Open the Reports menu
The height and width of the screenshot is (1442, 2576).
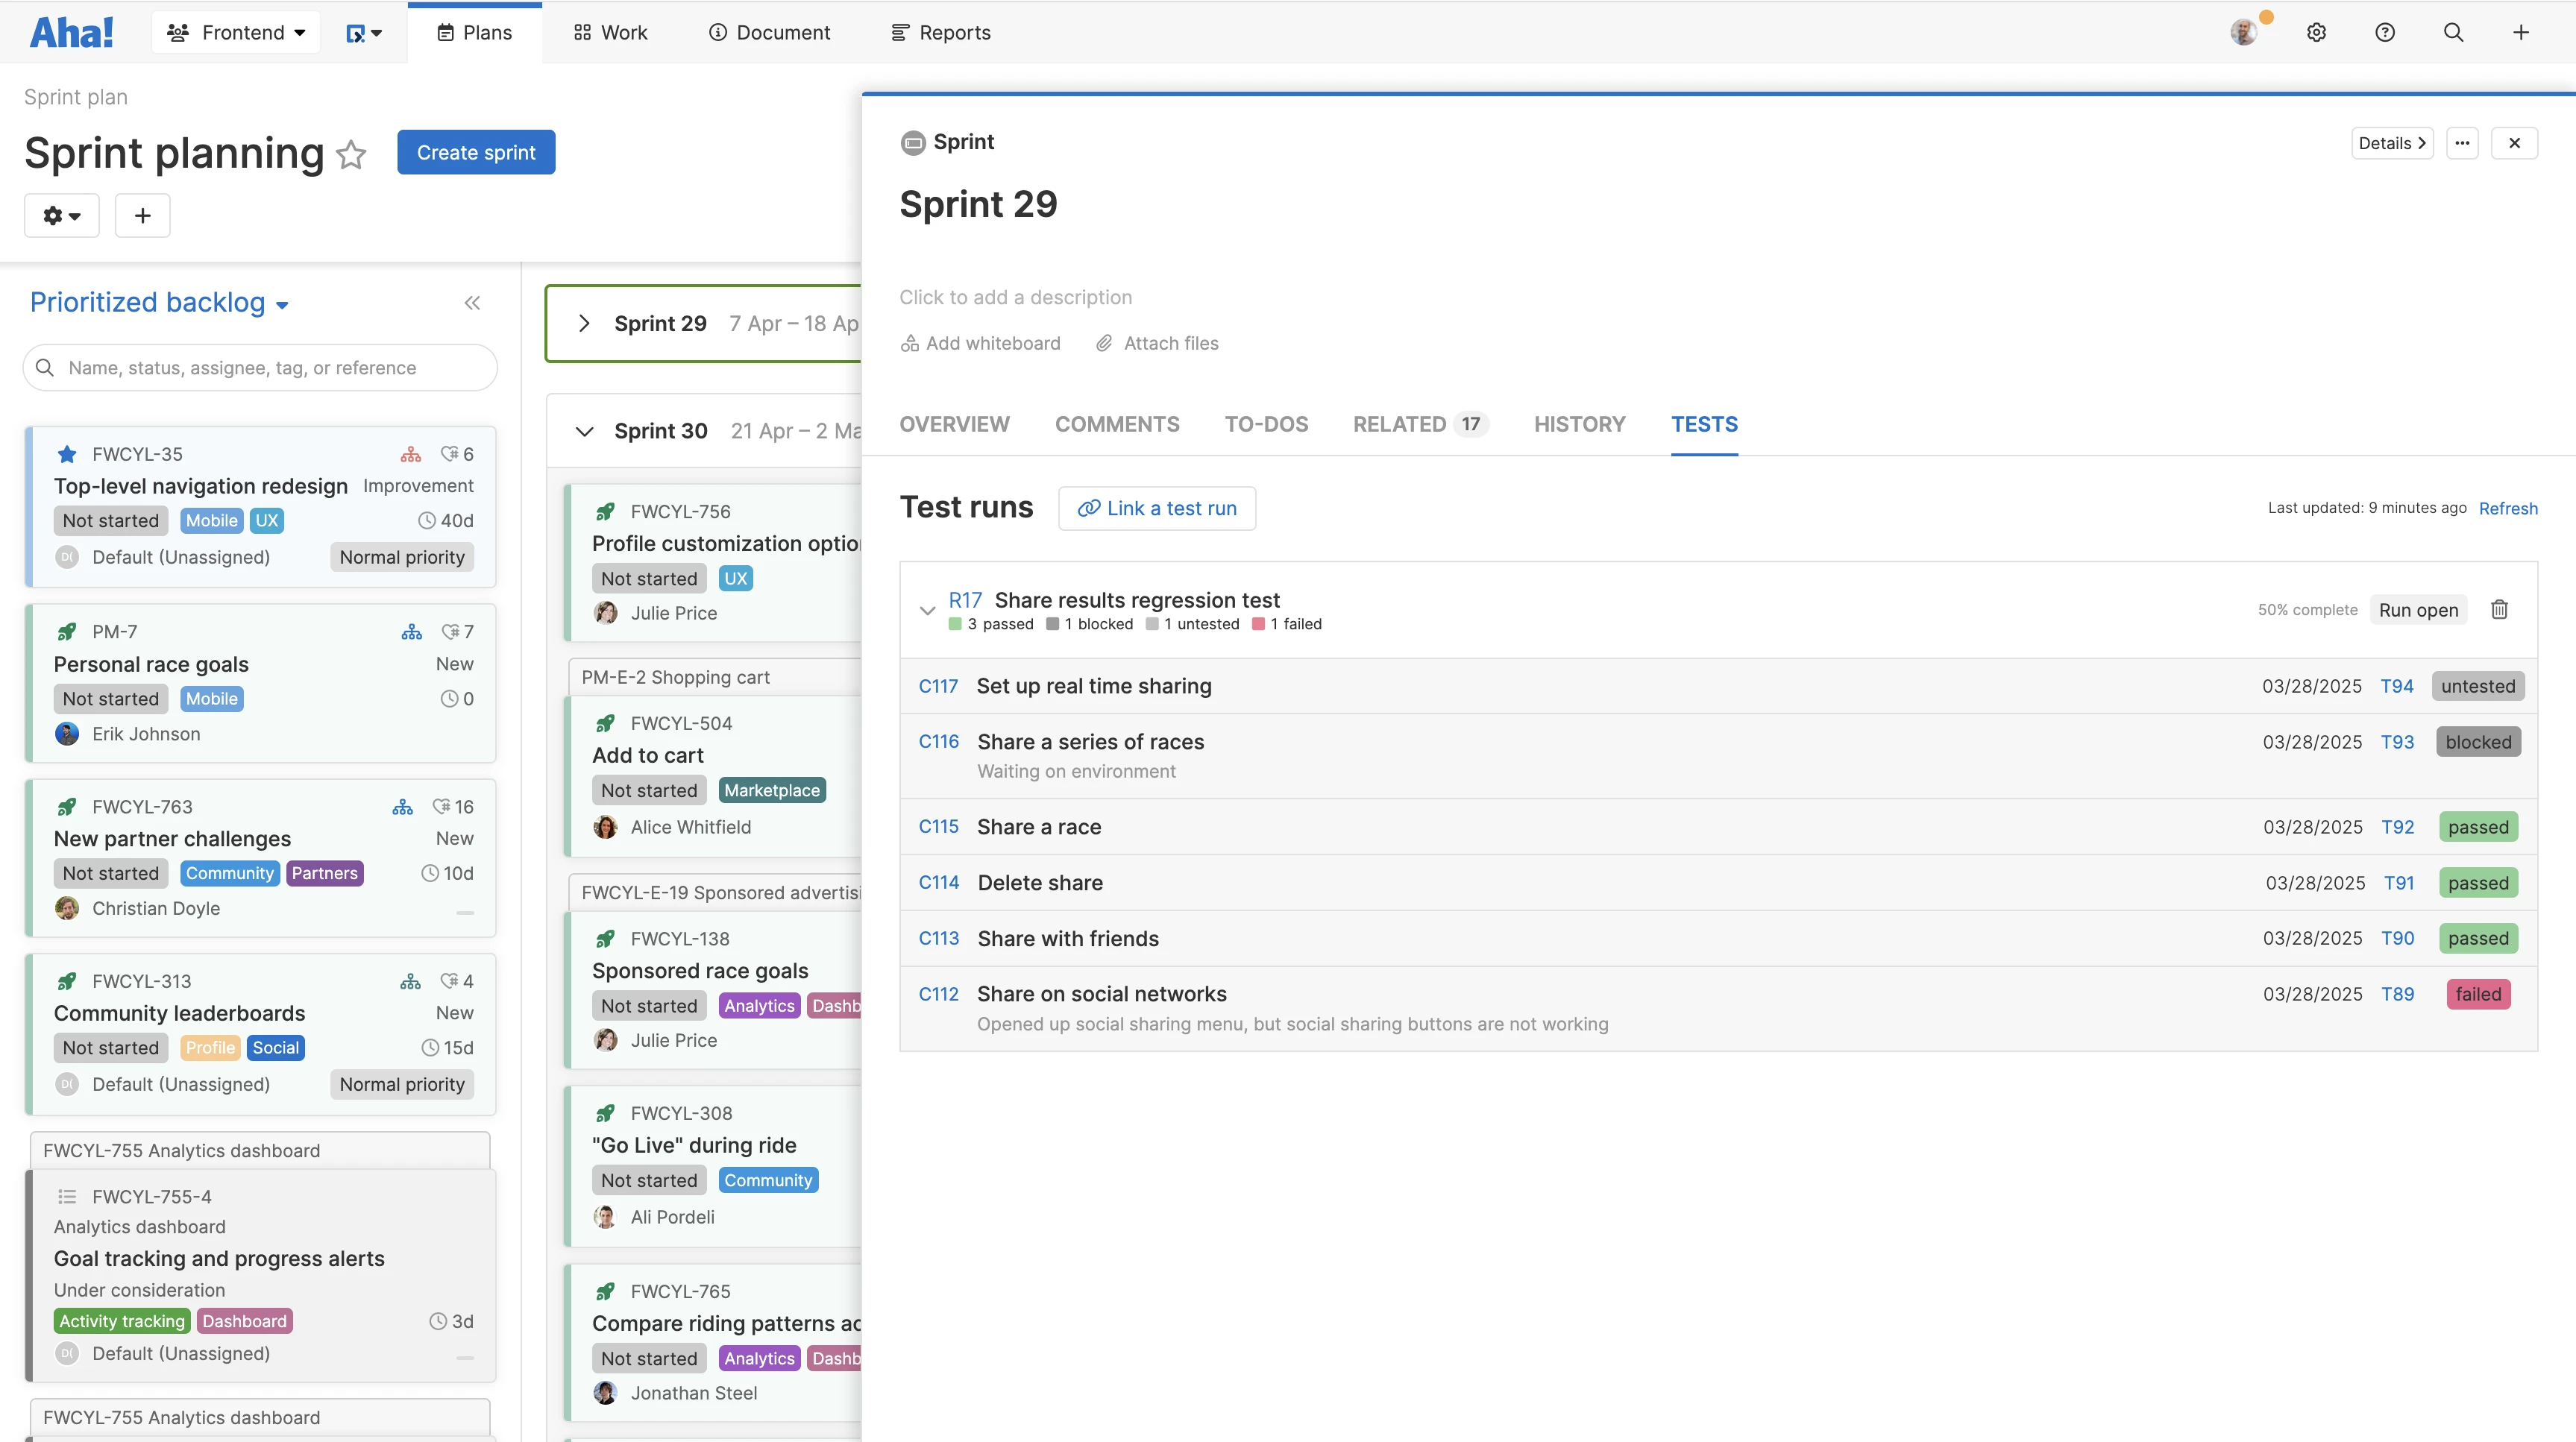click(940, 32)
